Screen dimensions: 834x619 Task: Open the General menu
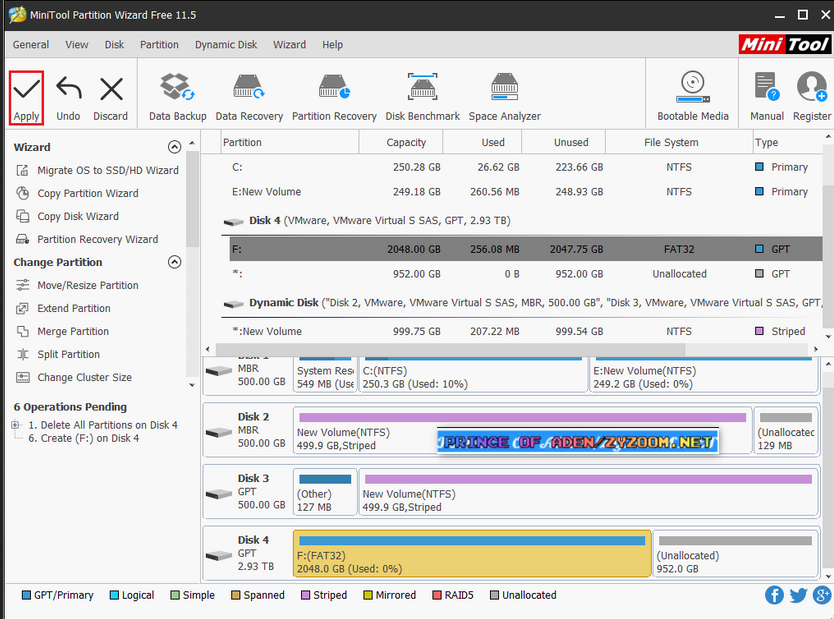coord(31,45)
